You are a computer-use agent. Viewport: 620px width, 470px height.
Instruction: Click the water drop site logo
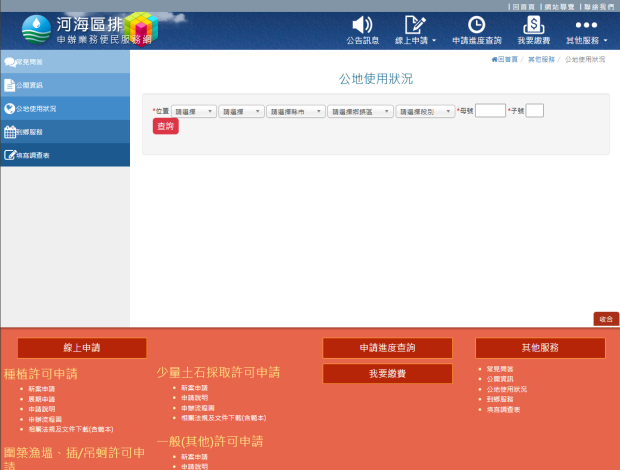pyautogui.click(x=36, y=29)
